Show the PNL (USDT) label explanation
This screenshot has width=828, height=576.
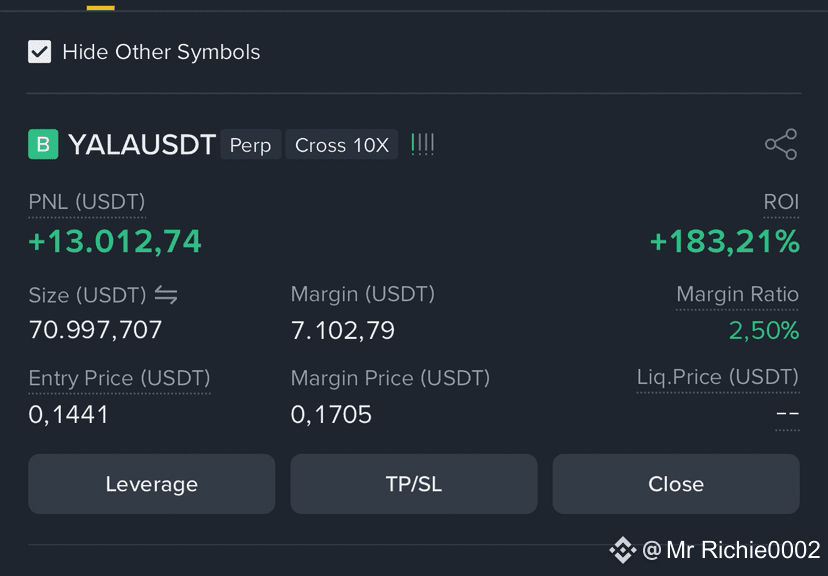(x=87, y=202)
